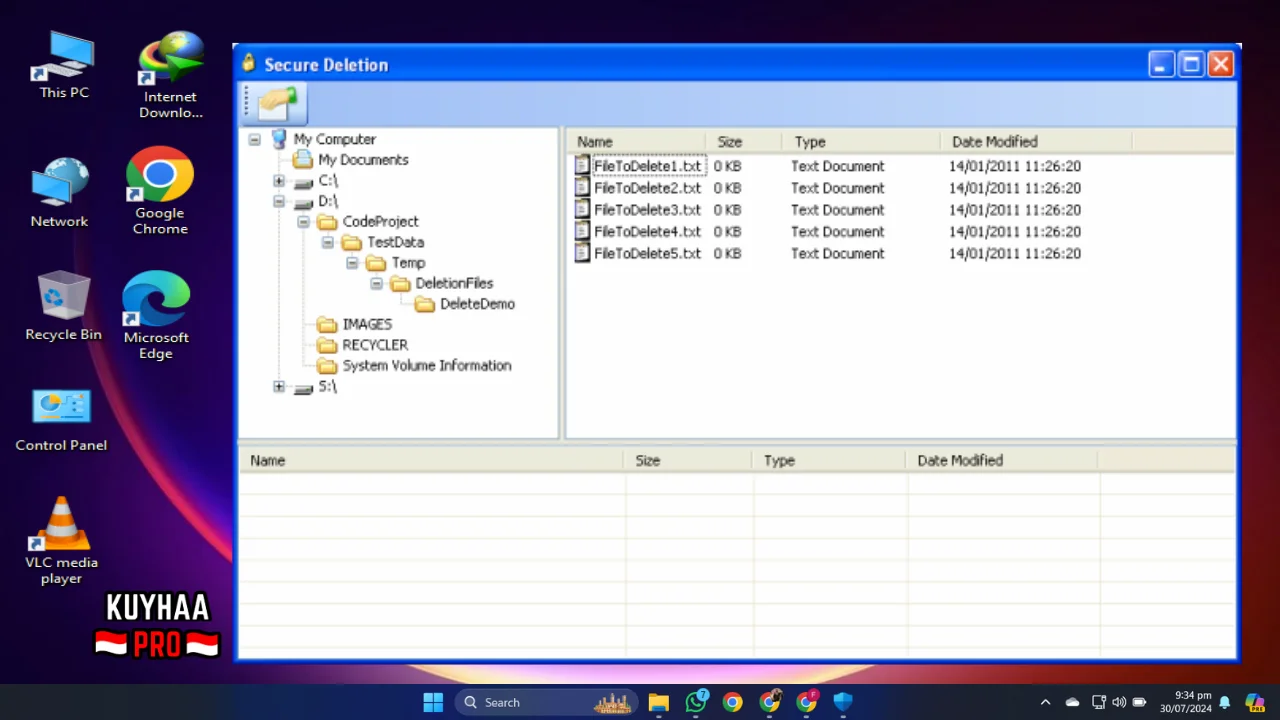Select FileToDelete4.txt in the file list
Image resolution: width=1280 pixels, height=720 pixels.
(648, 232)
